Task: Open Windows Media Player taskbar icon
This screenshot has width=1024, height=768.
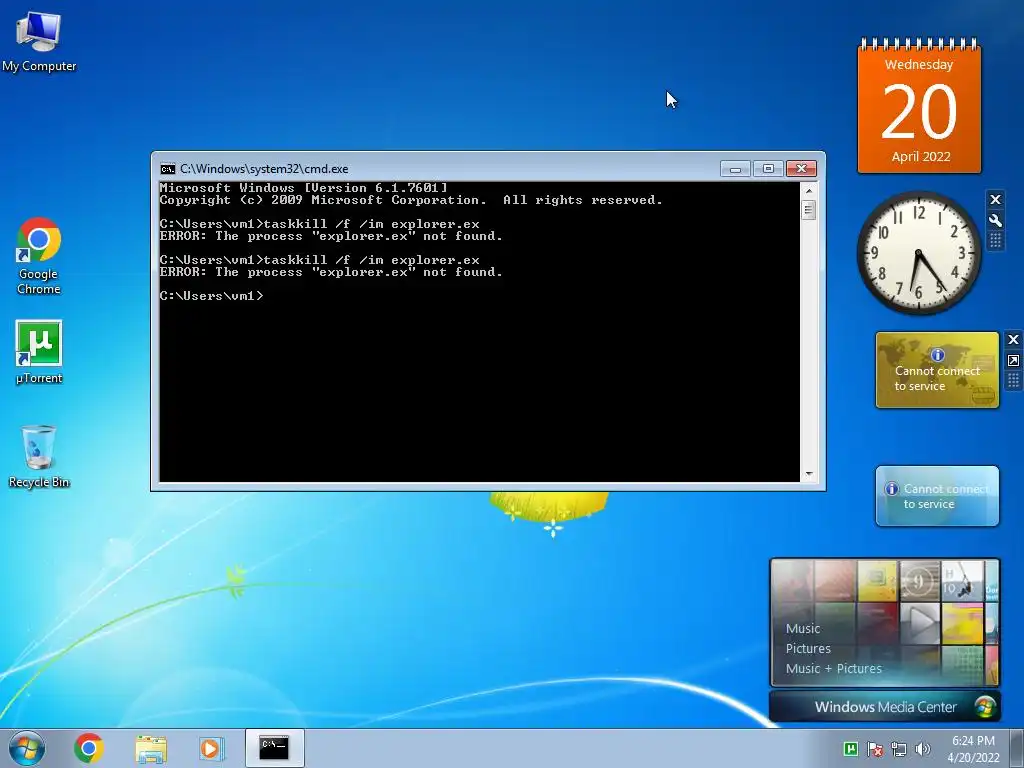Action: tap(210, 748)
